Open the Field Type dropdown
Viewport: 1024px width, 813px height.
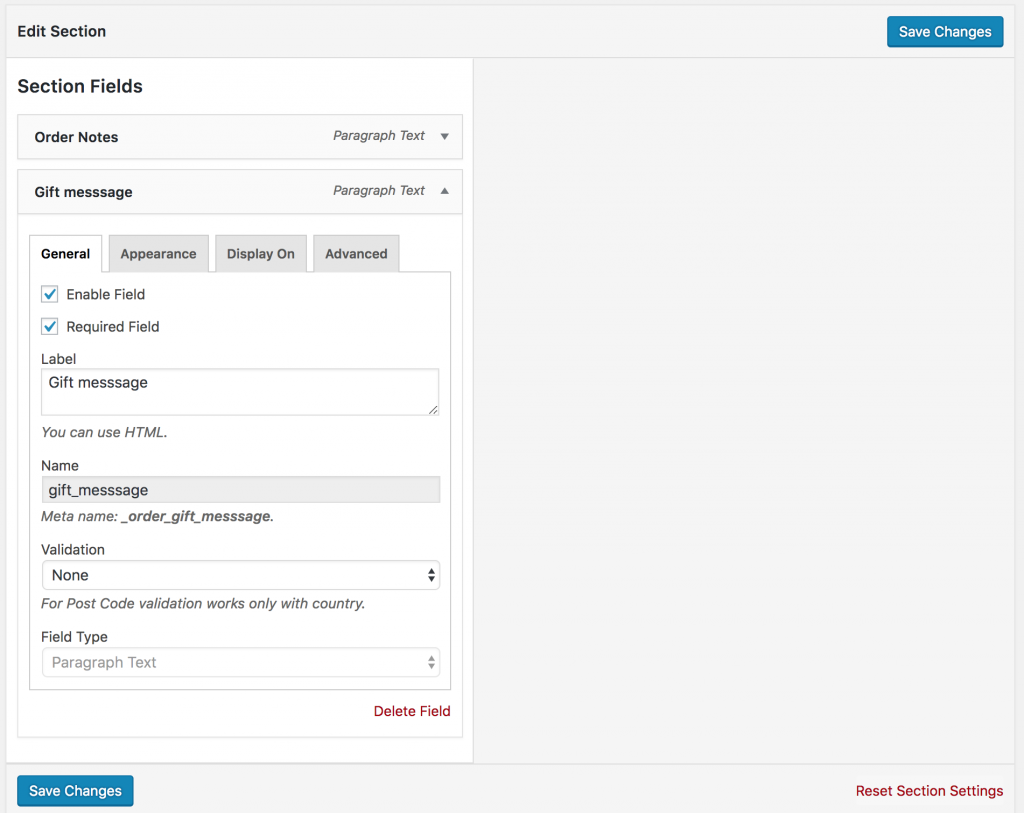240,662
